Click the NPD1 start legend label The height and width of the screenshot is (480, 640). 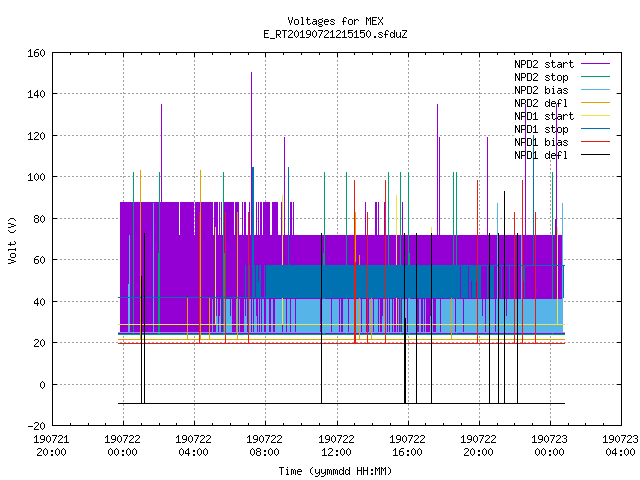tap(544, 116)
